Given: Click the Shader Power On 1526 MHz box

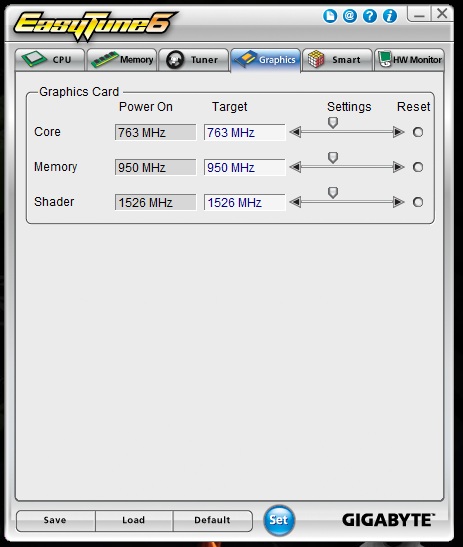Looking at the screenshot, I should click(x=156, y=202).
